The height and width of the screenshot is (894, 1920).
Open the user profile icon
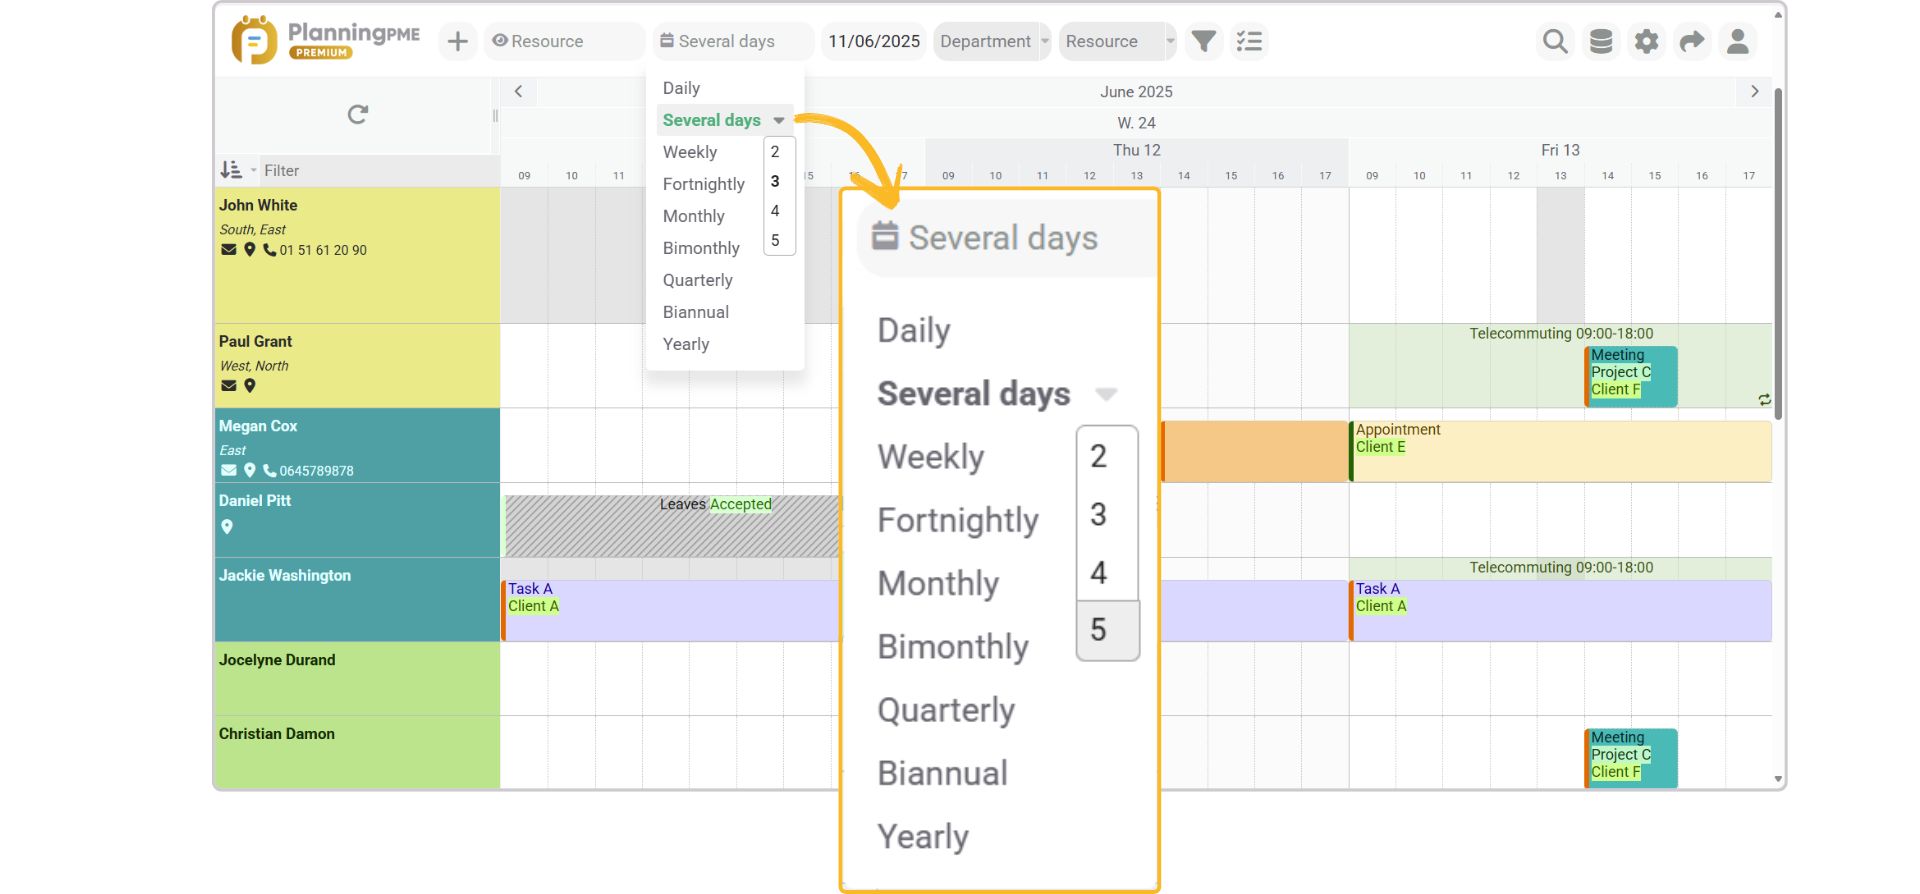pyautogui.click(x=1738, y=41)
